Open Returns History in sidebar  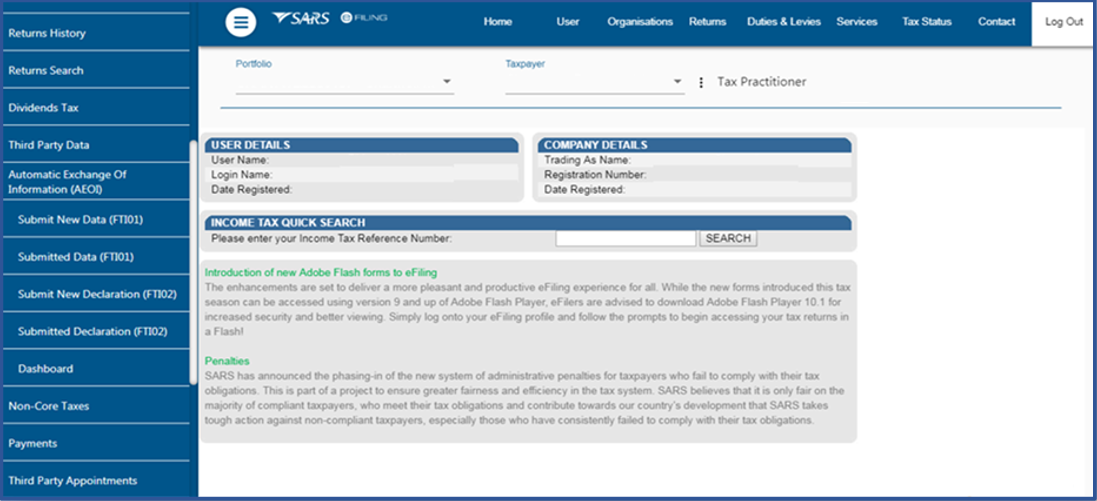[x=47, y=33]
